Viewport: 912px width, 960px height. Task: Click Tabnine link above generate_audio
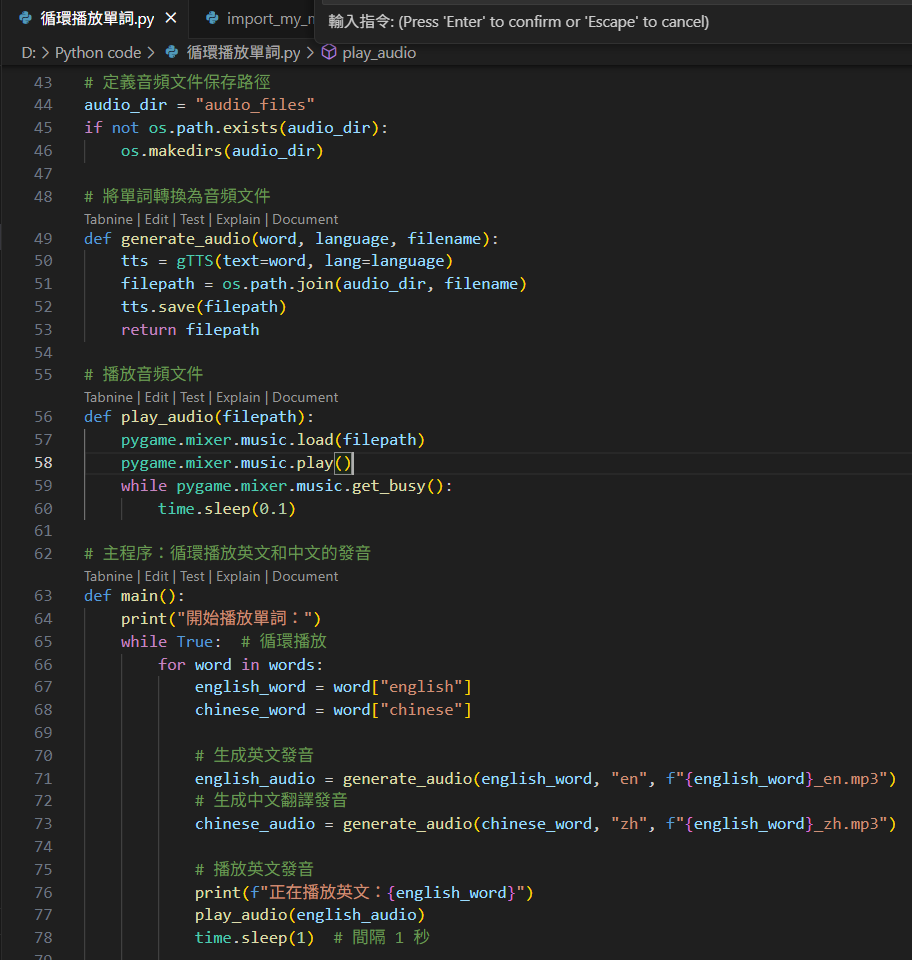(x=108, y=219)
